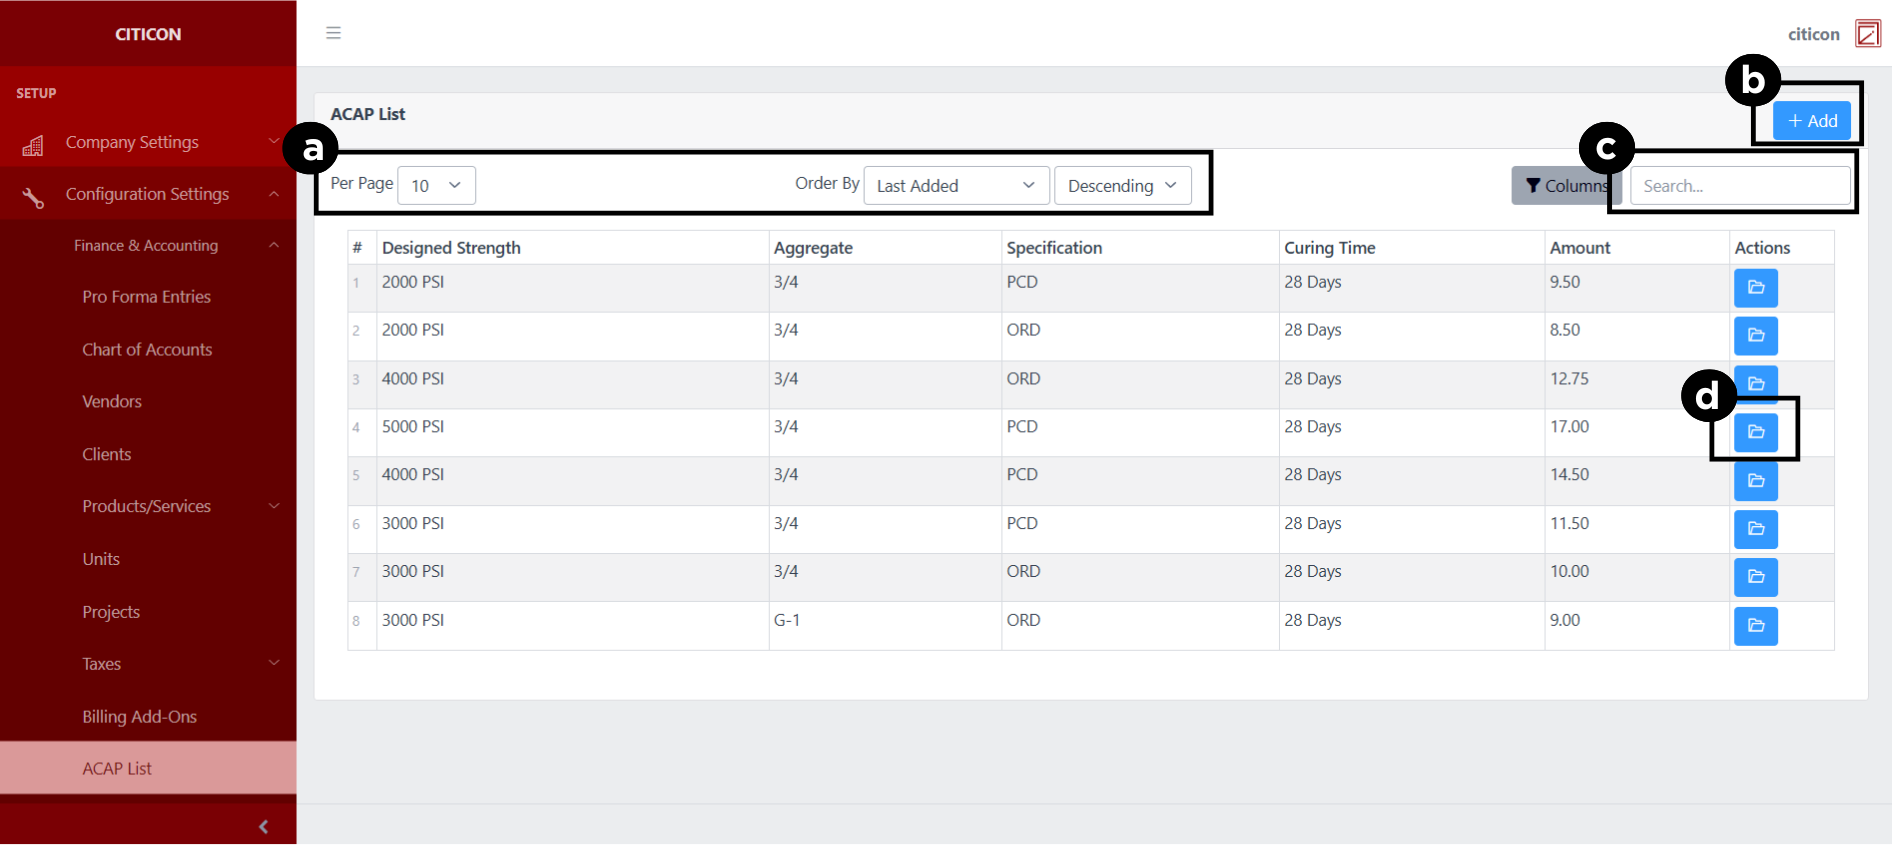Viewport: 1892px width, 845px height.
Task: Collapse the Configuration Settings section
Action: 148,194
